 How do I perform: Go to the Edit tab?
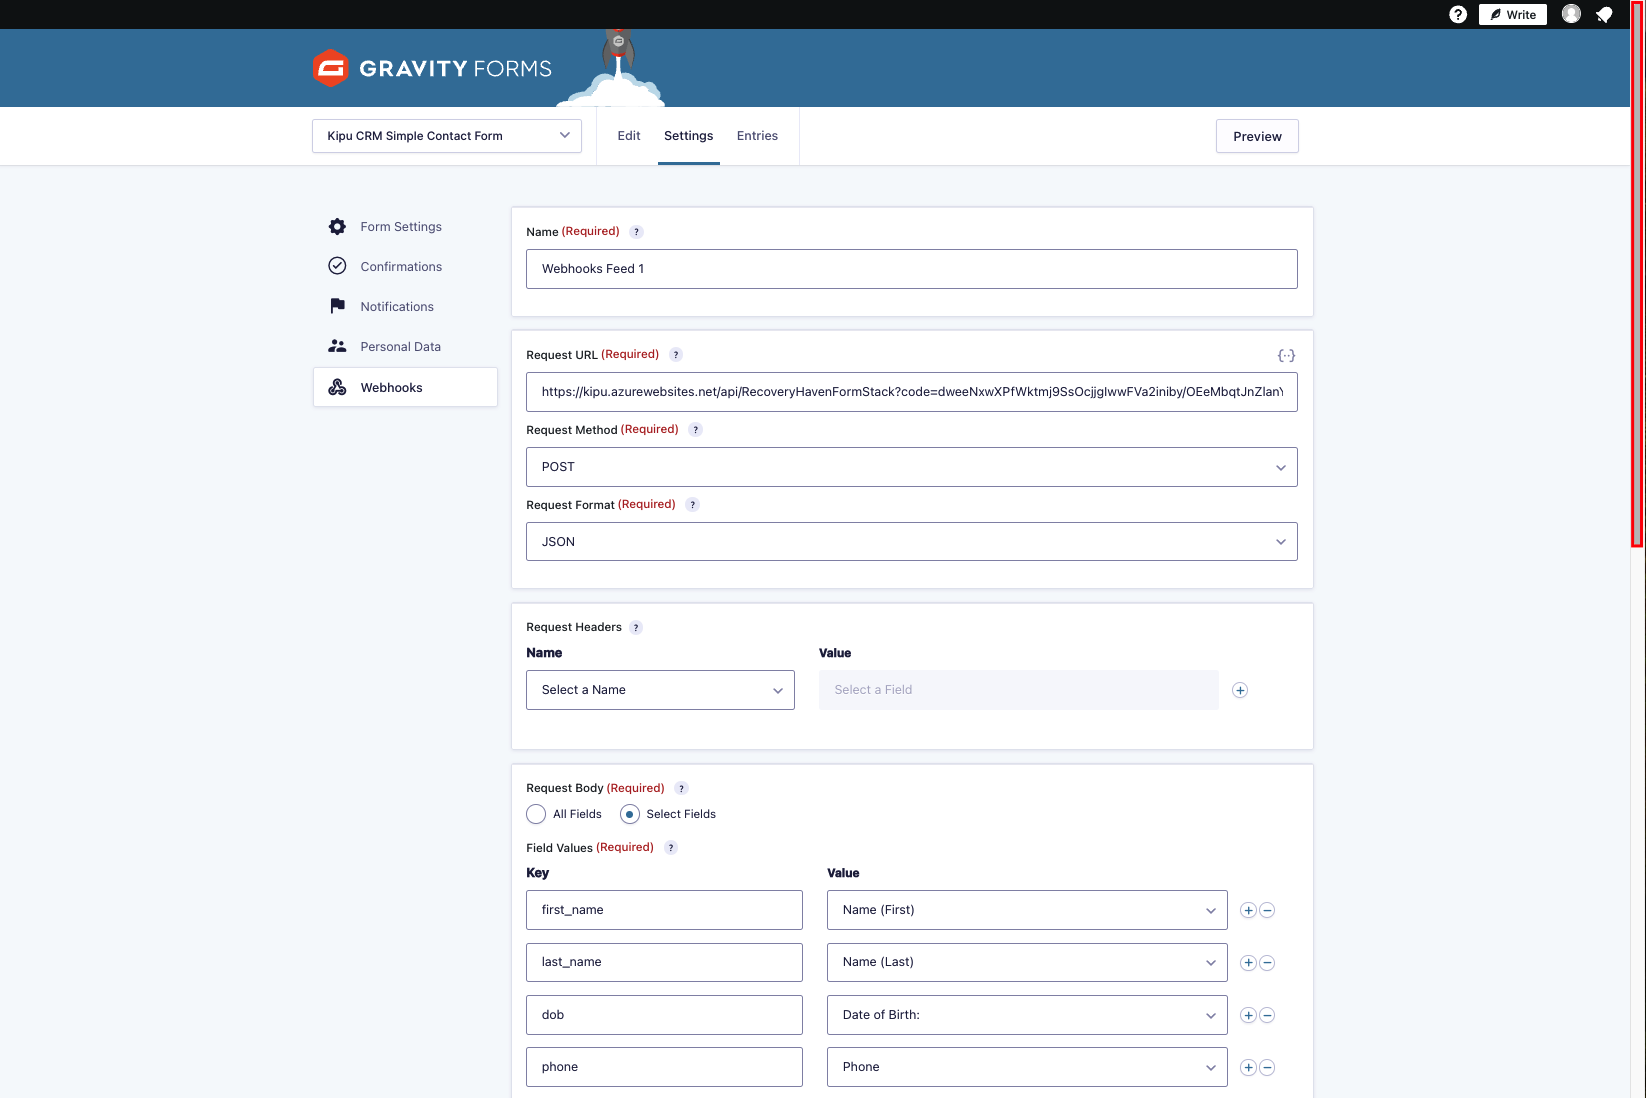click(628, 136)
